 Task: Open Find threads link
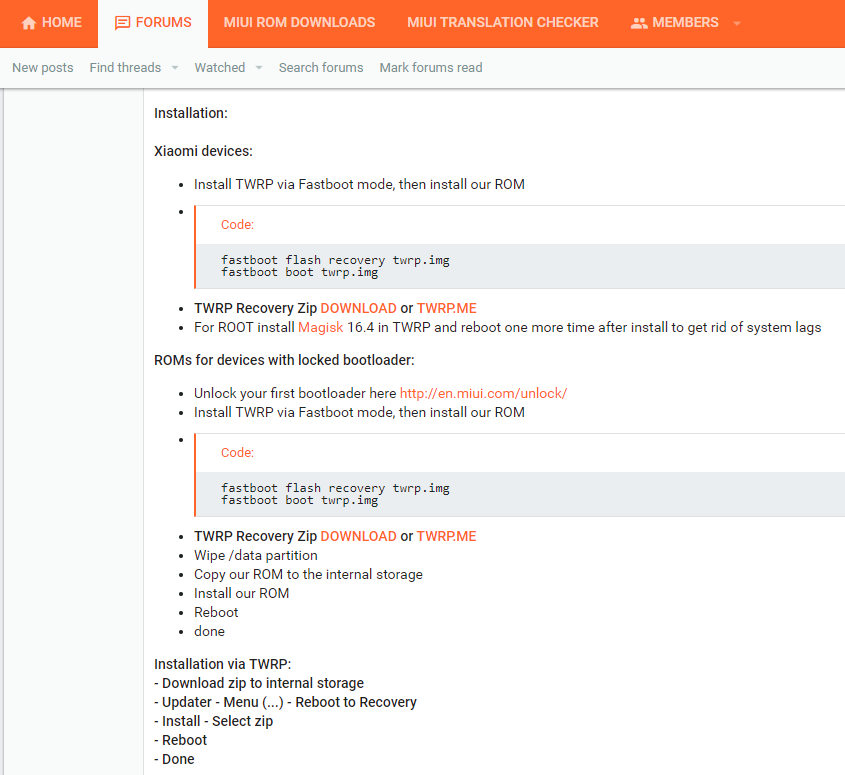125,67
